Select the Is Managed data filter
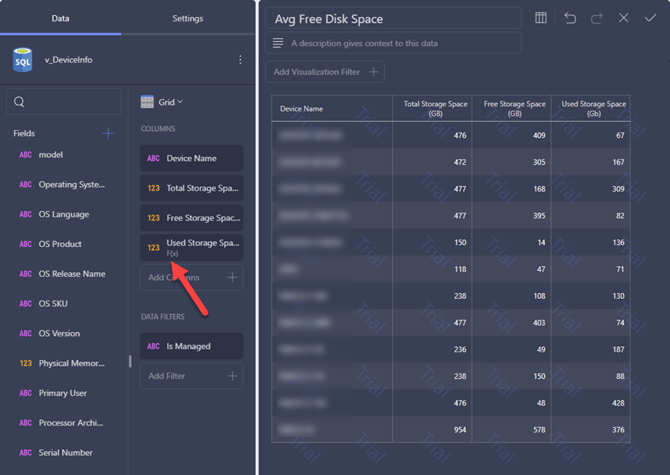The image size is (670, 475). (191, 346)
